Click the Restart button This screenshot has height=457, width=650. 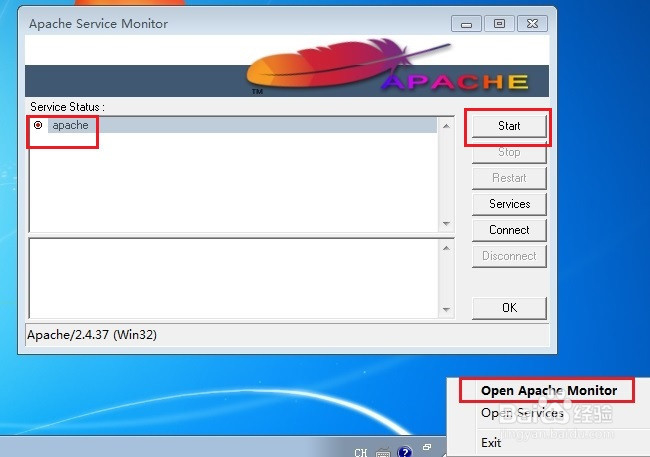(509, 178)
